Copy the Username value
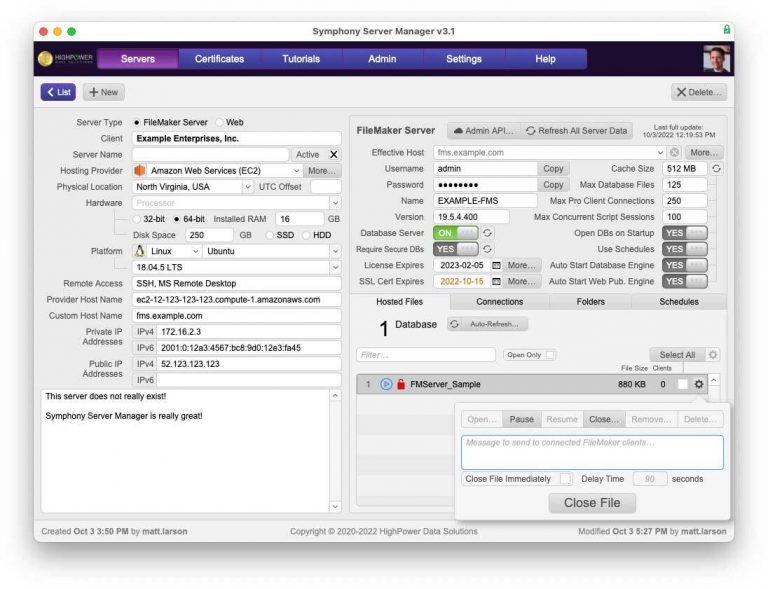The height and width of the screenshot is (589, 768). click(553, 169)
